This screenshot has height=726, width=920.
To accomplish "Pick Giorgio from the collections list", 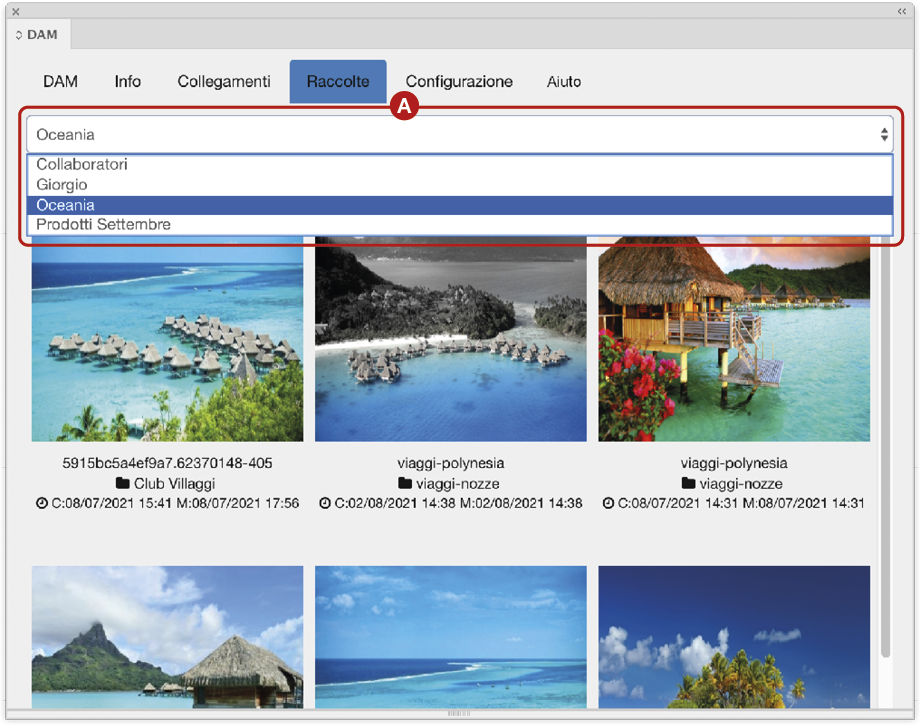I will [62, 185].
